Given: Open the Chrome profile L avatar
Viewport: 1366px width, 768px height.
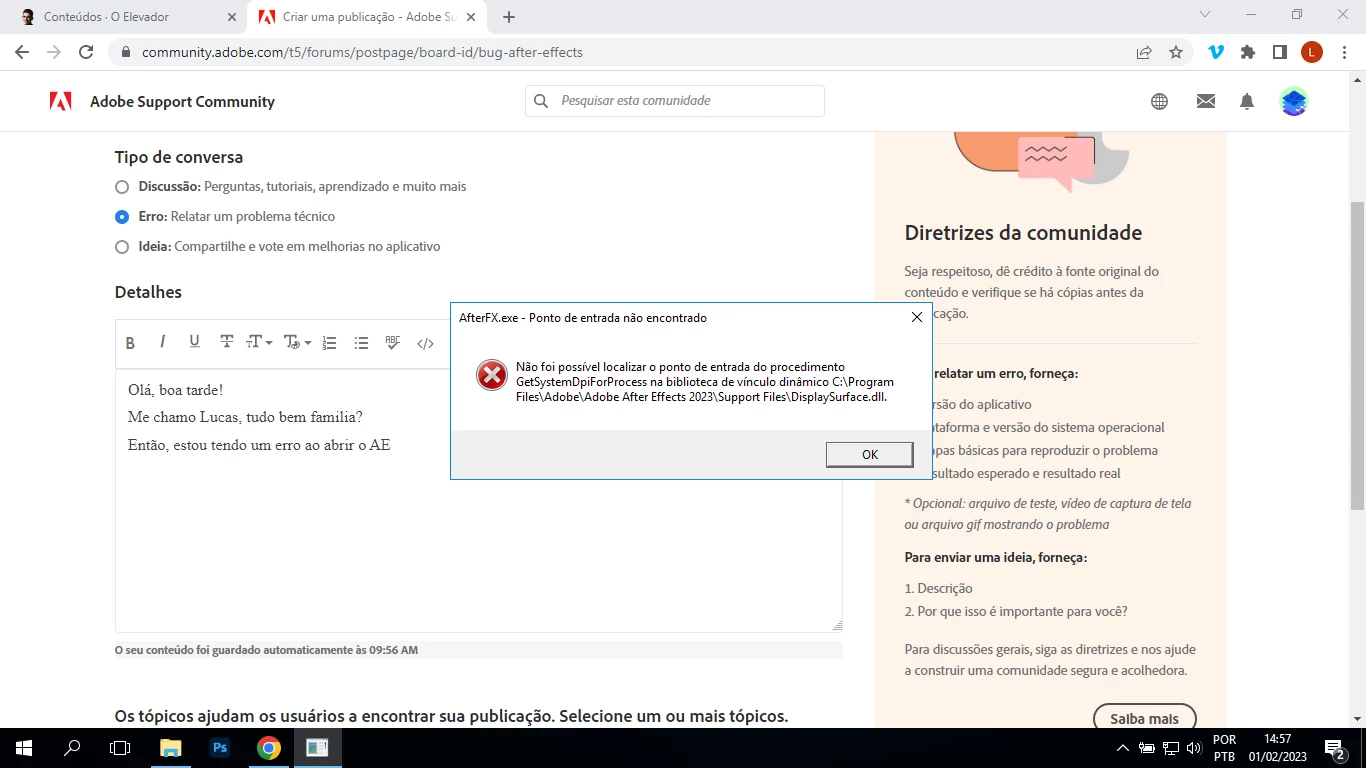Looking at the screenshot, I should click(1312, 52).
